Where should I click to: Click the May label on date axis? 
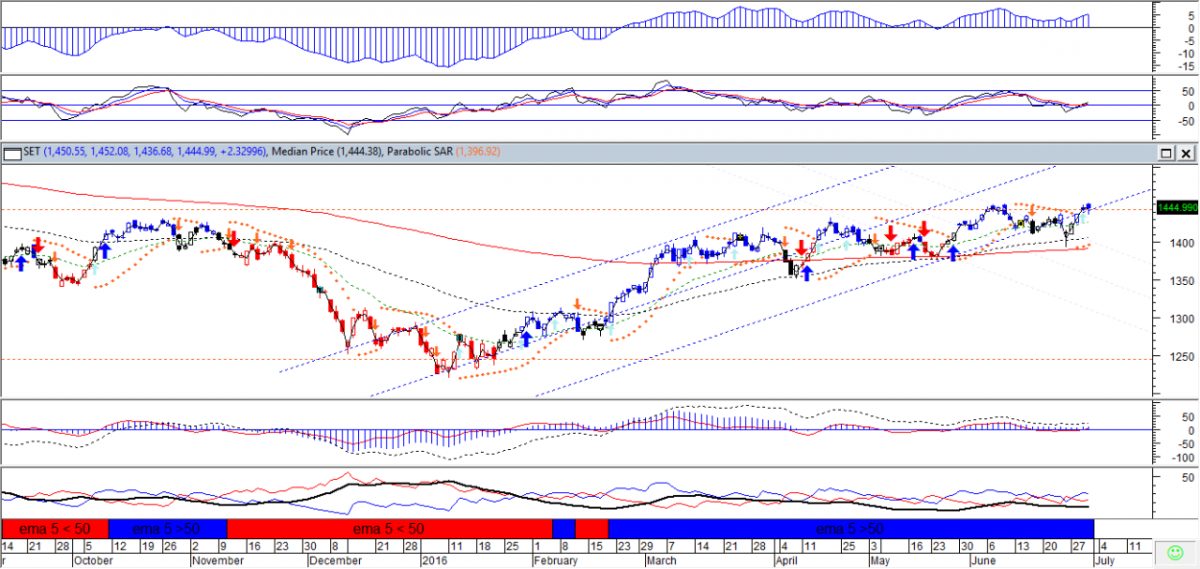[x=878, y=562]
